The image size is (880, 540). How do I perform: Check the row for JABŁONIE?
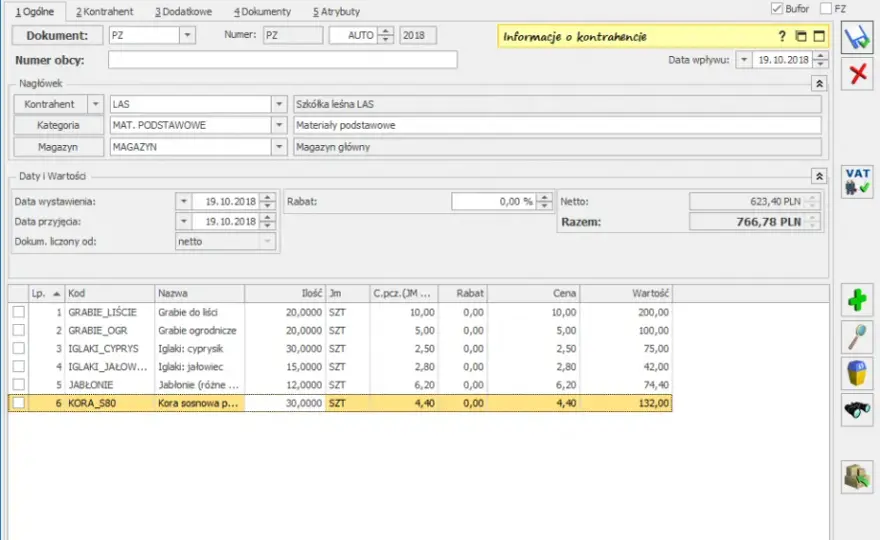point(19,385)
